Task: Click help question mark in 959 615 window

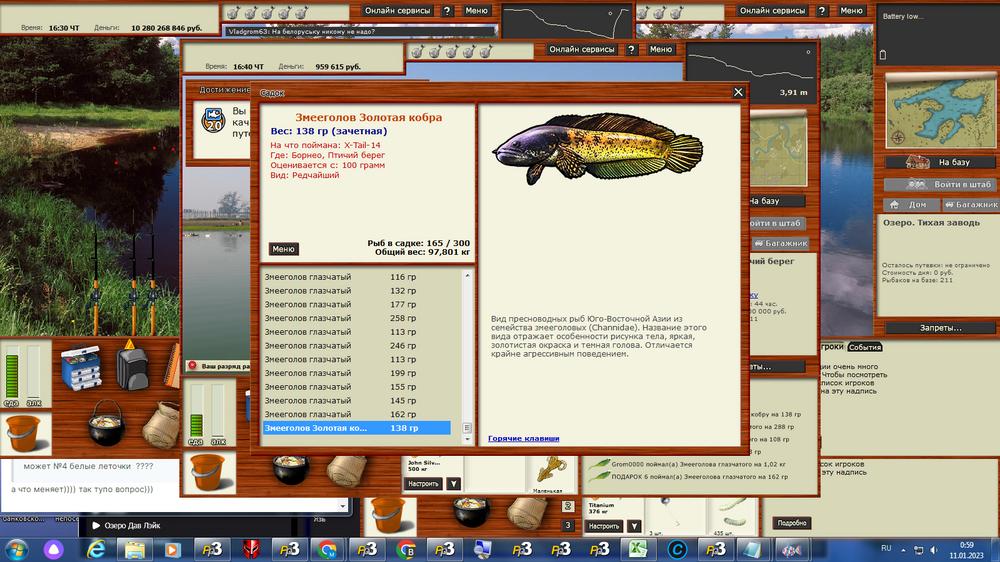Action: click(x=631, y=49)
